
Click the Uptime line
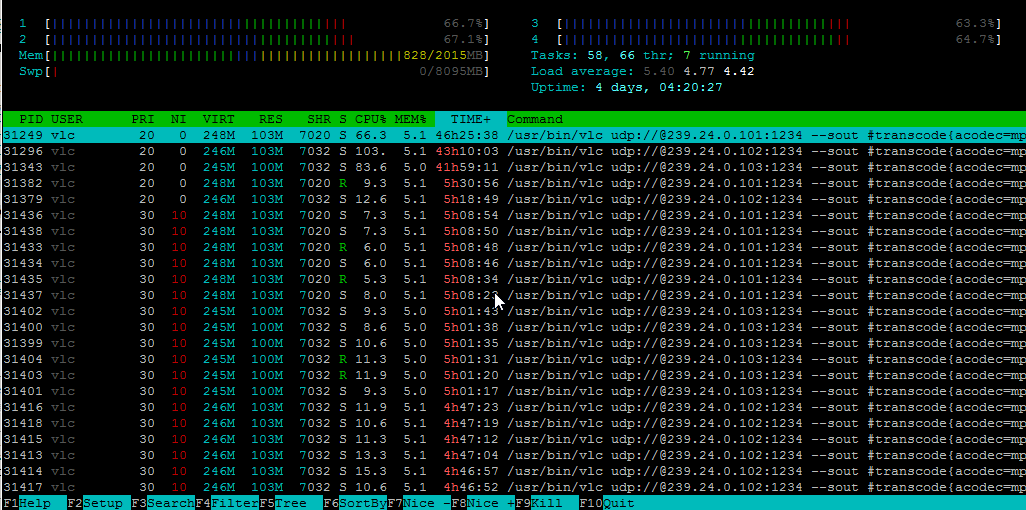tap(626, 87)
